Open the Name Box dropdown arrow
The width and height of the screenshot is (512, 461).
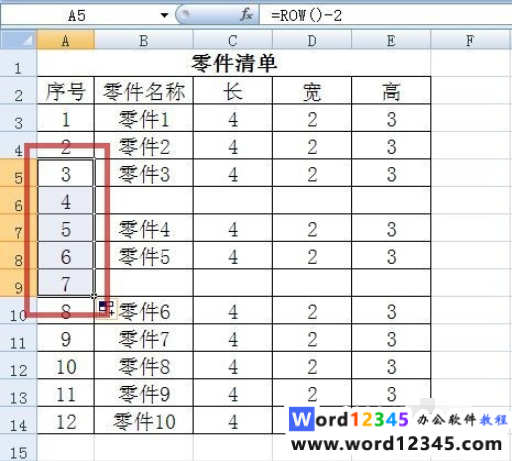[x=164, y=15]
